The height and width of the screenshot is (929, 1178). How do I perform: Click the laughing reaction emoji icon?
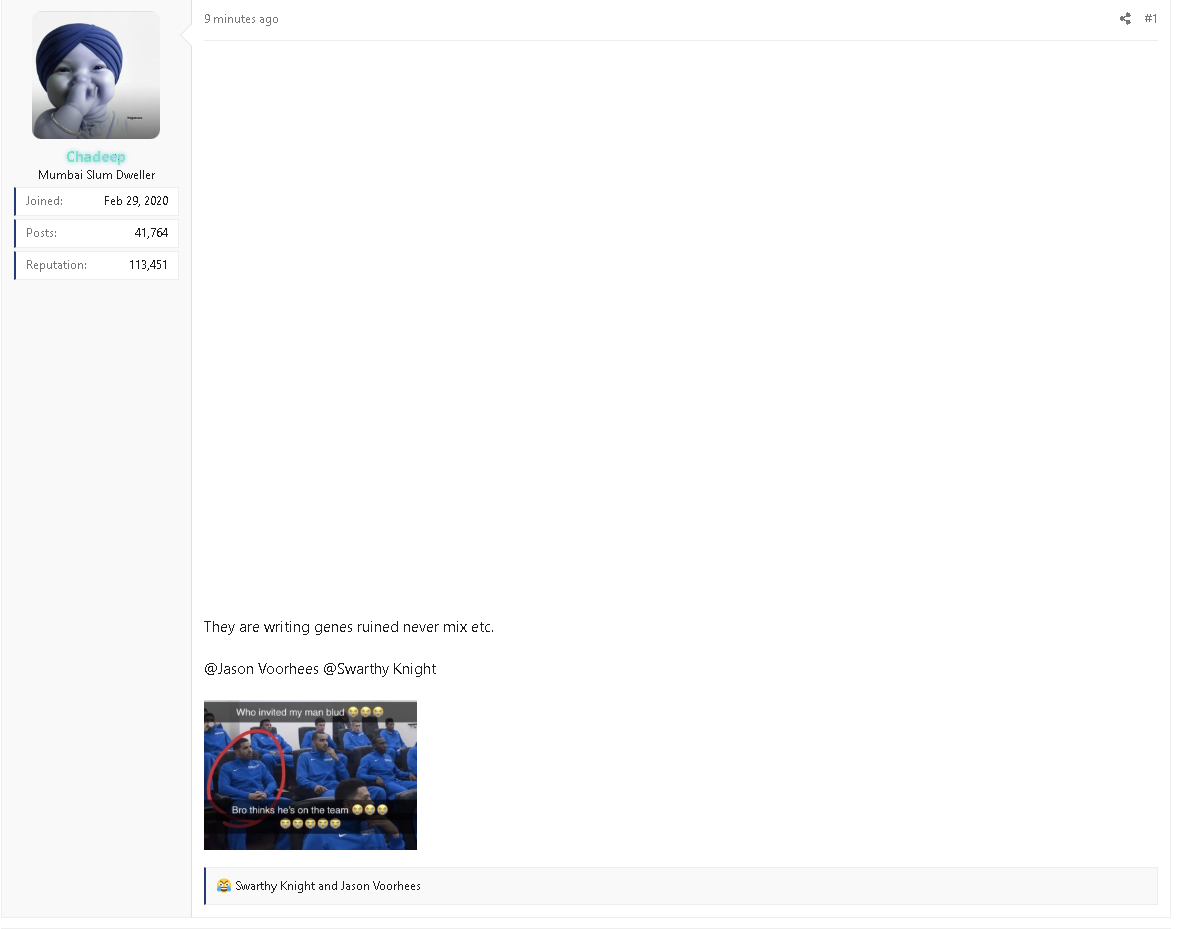(224, 886)
